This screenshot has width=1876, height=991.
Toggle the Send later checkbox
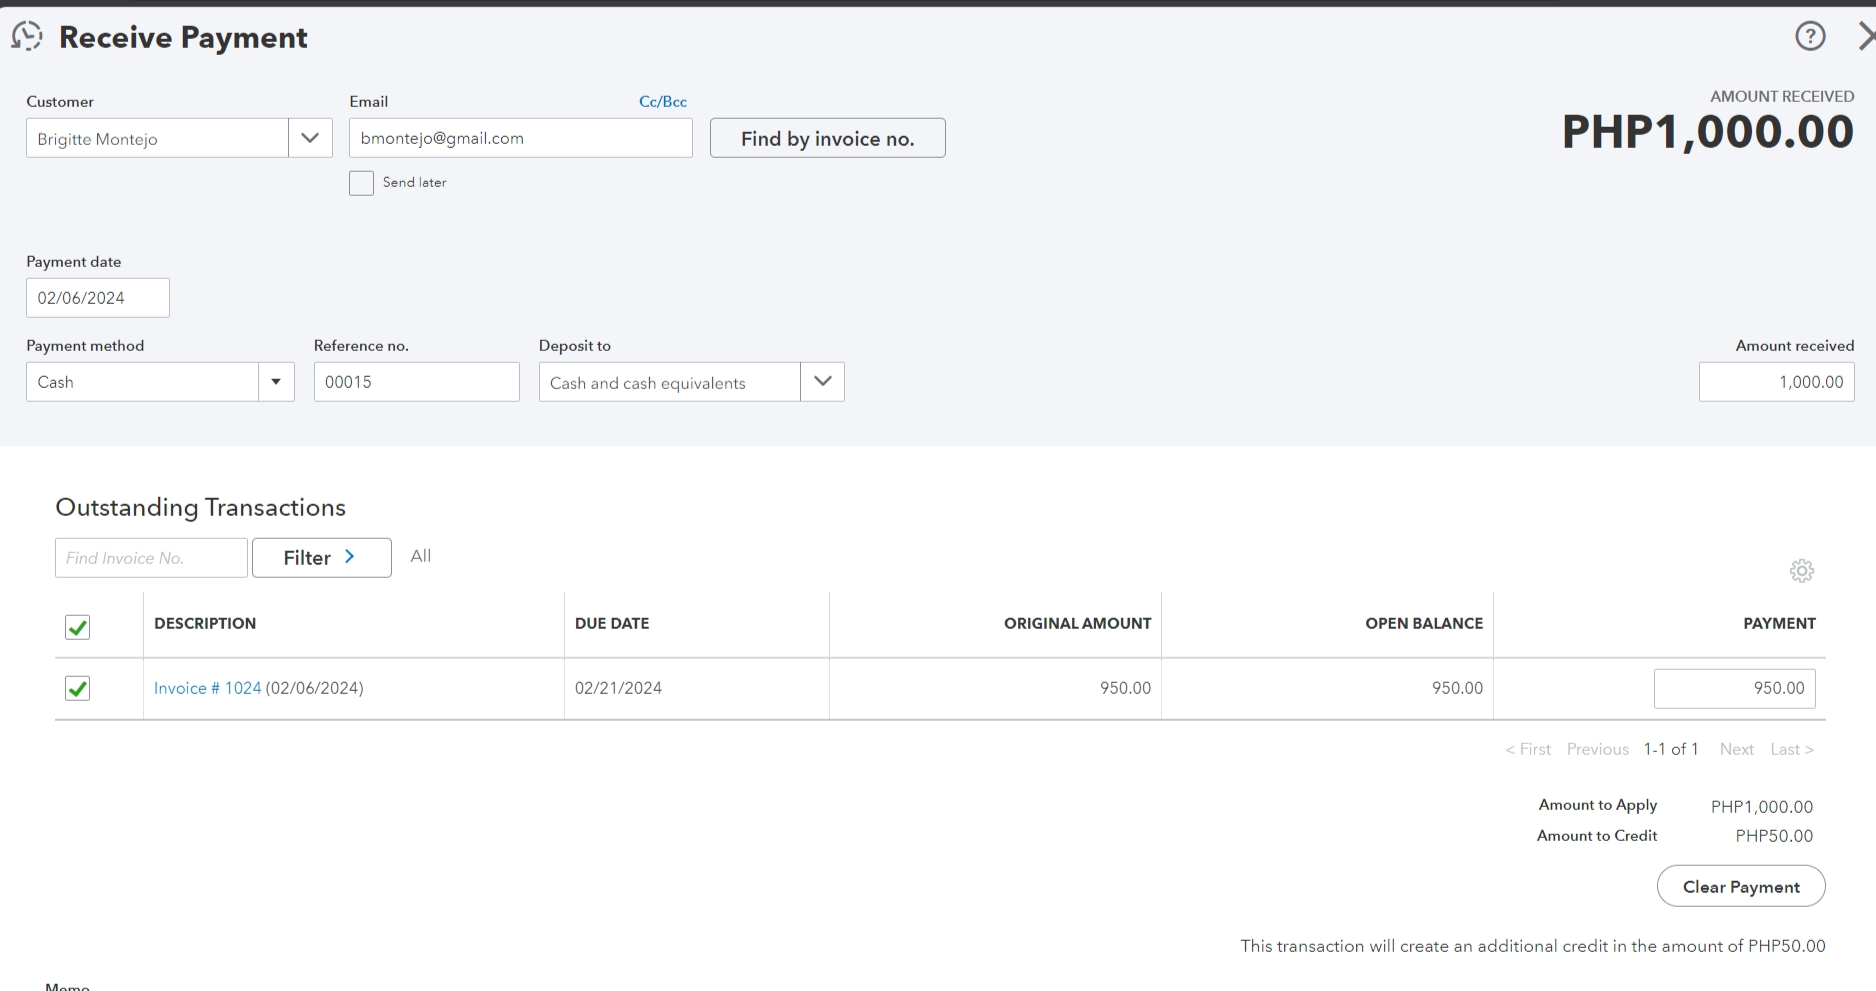coord(361,183)
